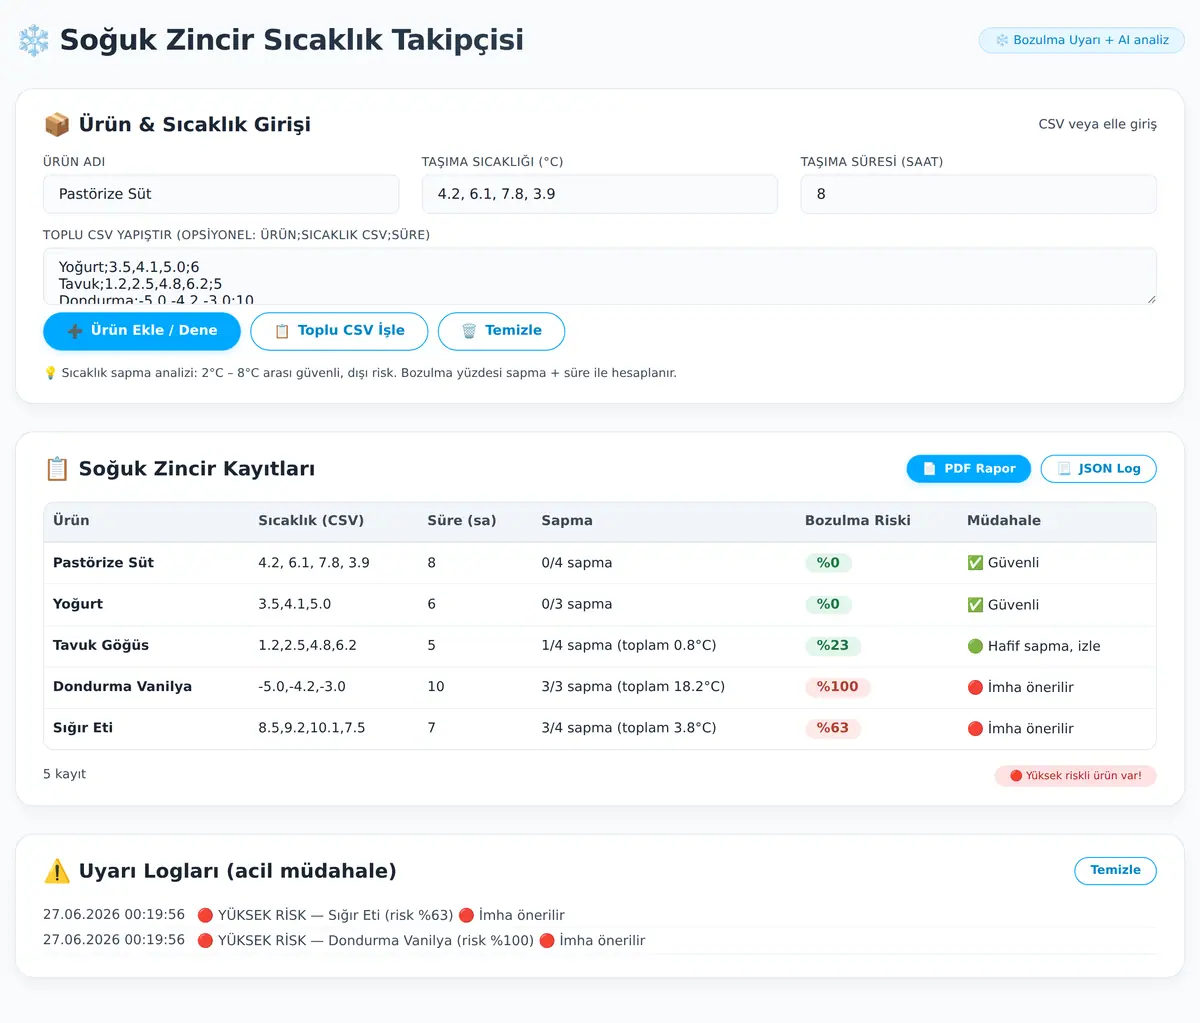
Task: Click the trash can icon on Temizle button
Action: click(x=469, y=331)
